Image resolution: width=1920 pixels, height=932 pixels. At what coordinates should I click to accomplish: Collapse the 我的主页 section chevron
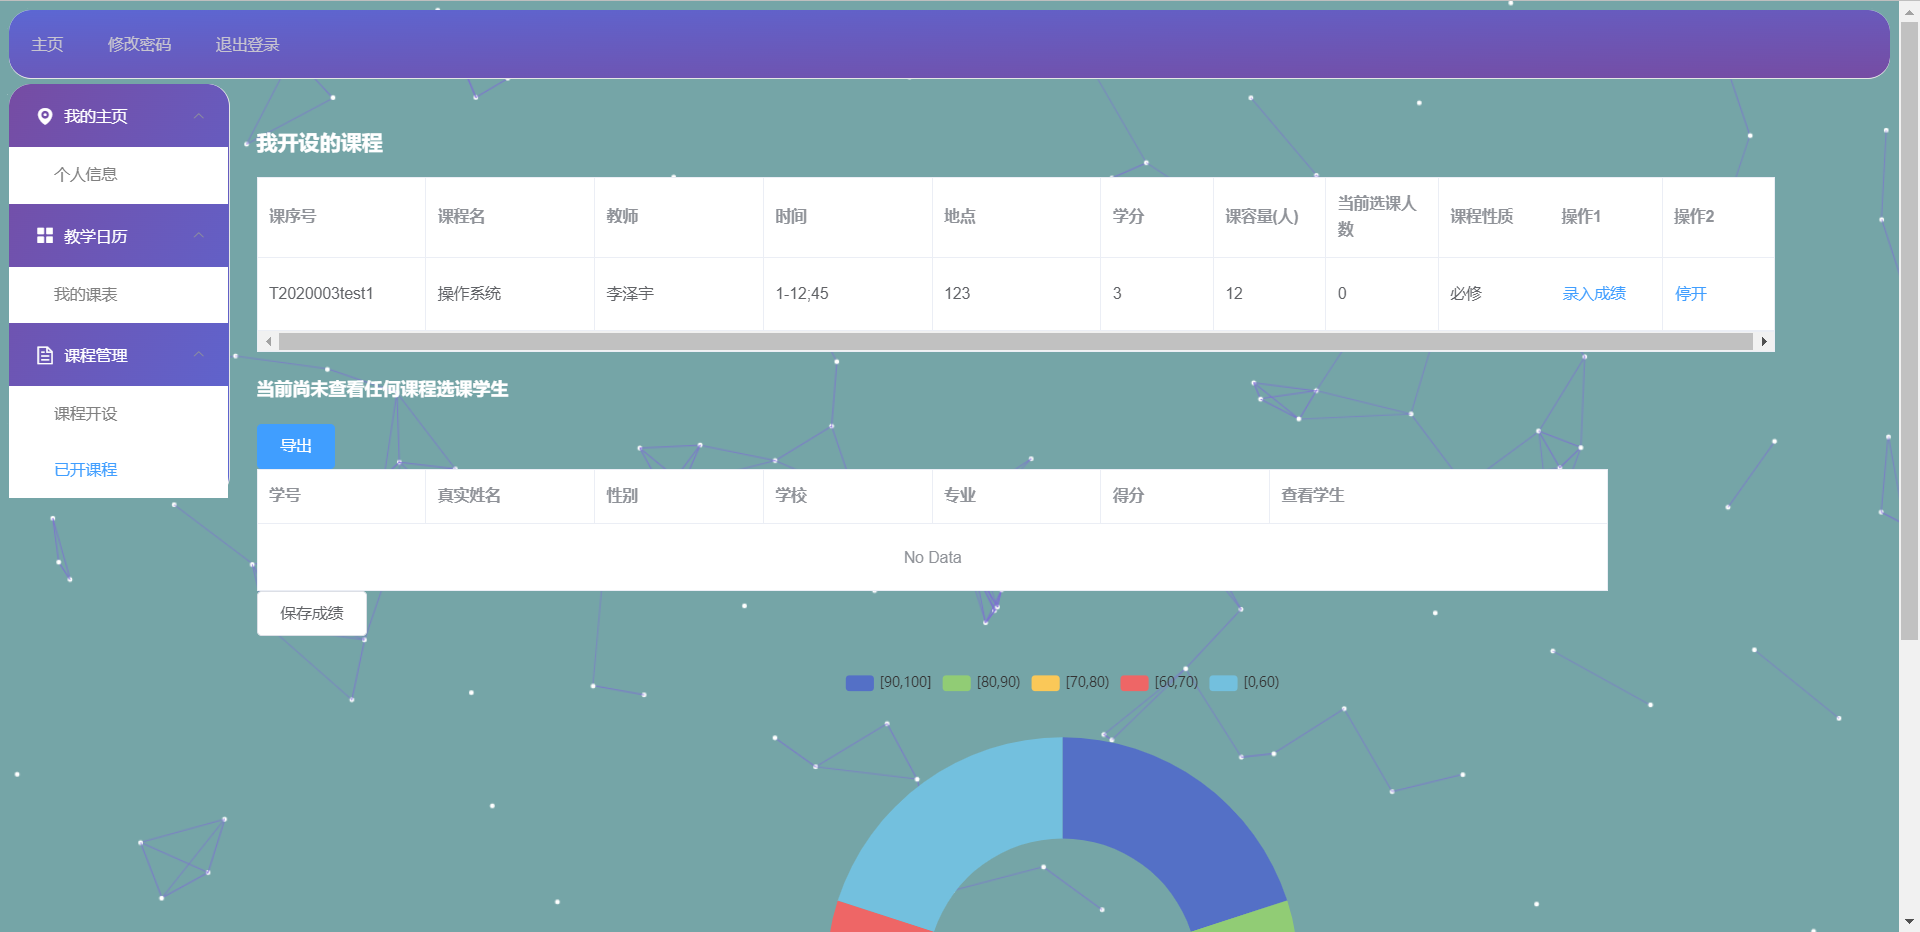199,116
